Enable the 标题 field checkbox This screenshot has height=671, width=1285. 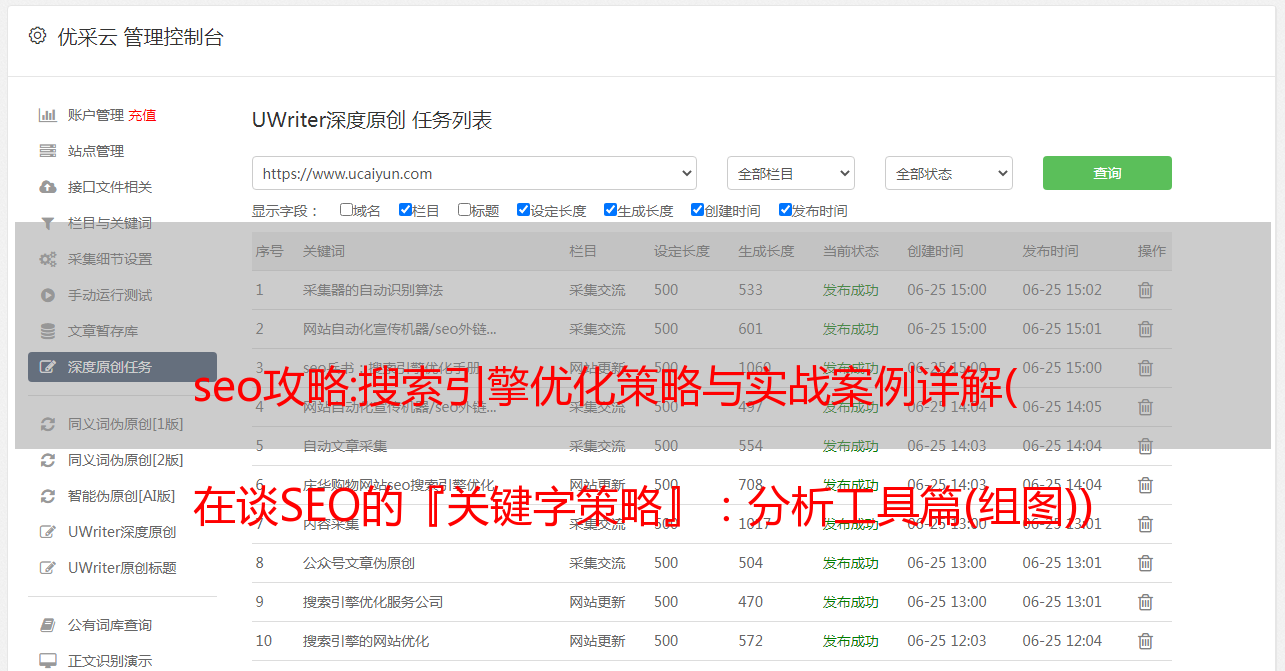[464, 210]
